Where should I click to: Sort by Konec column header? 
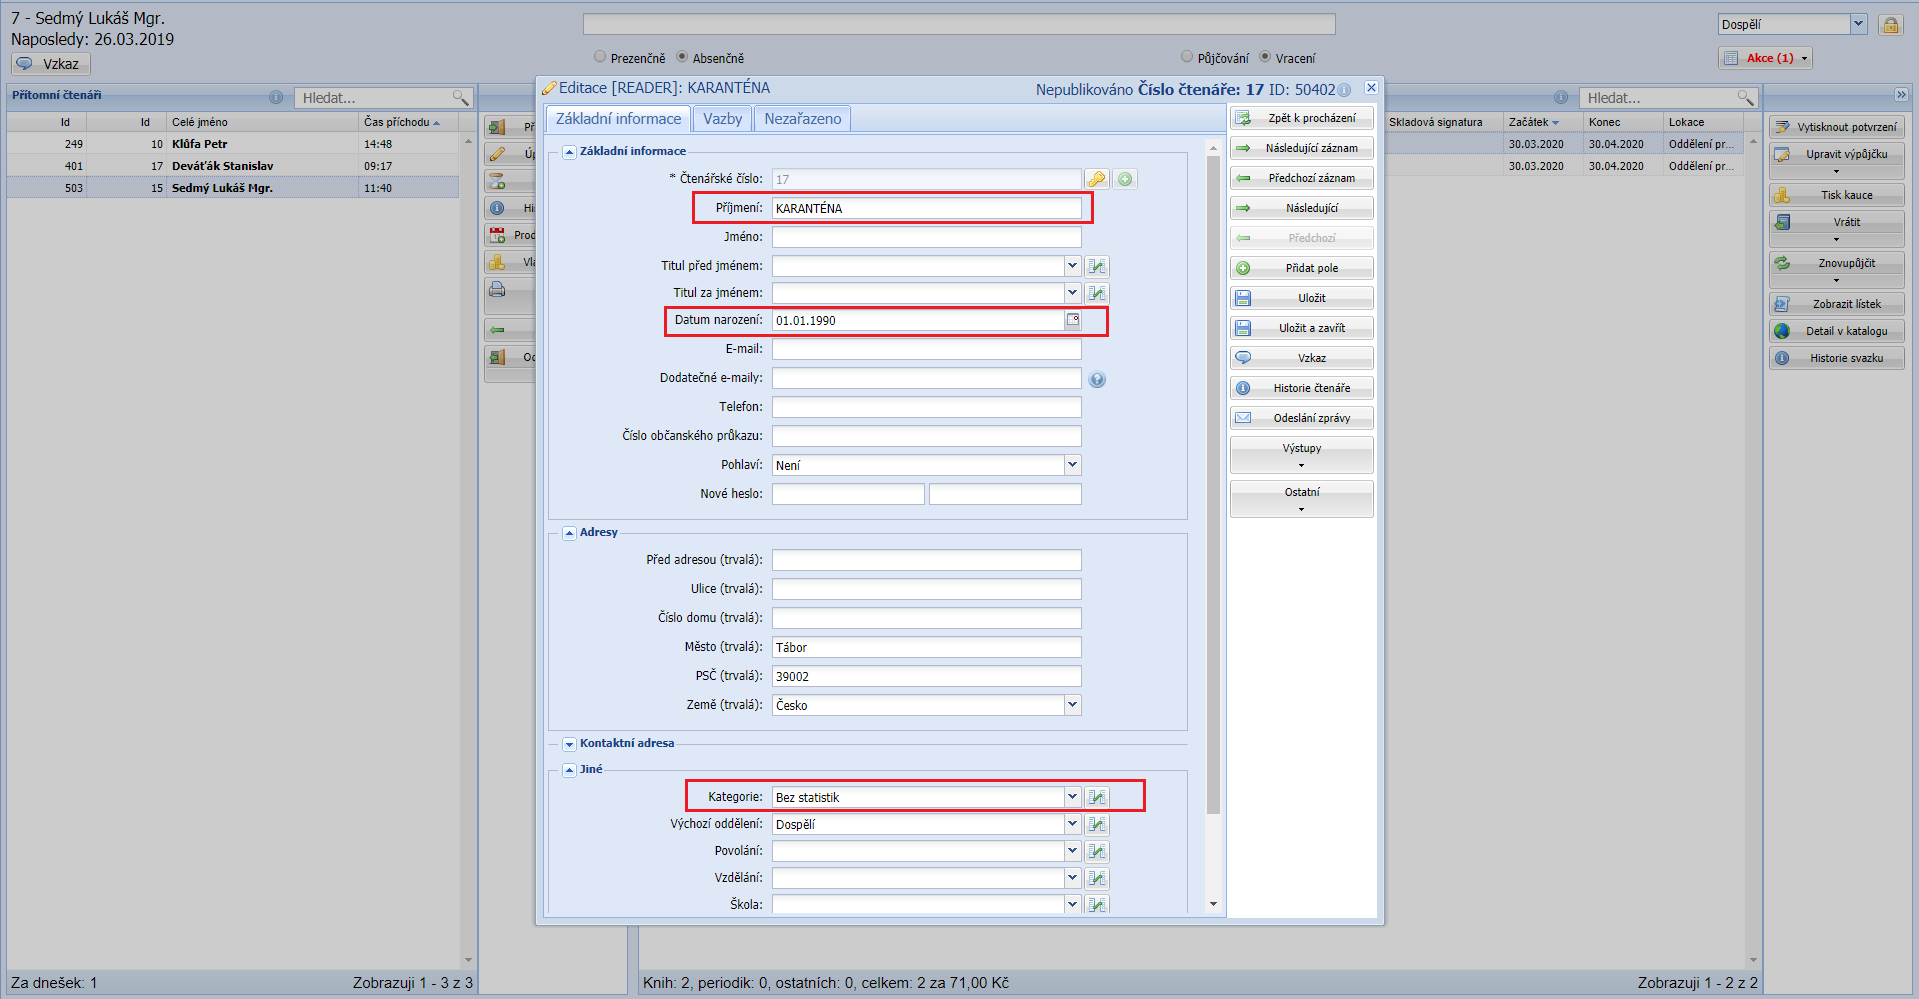click(1622, 122)
